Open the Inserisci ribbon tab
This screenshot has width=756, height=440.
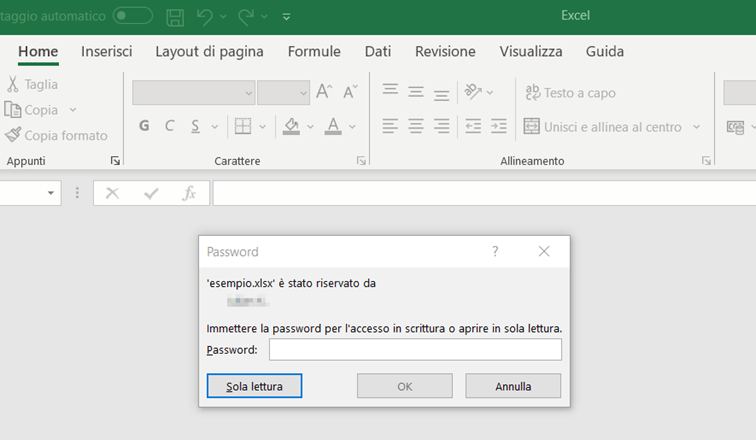pyautogui.click(x=107, y=52)
